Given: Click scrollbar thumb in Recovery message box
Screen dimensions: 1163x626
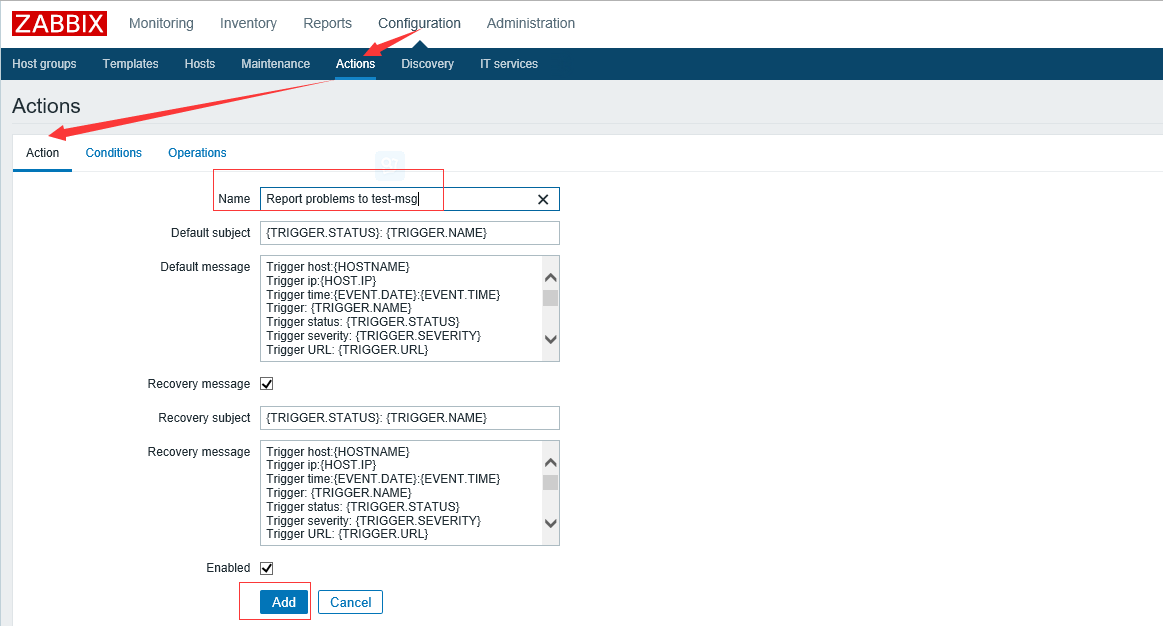Looking at the screenshot, I should 550,483.
